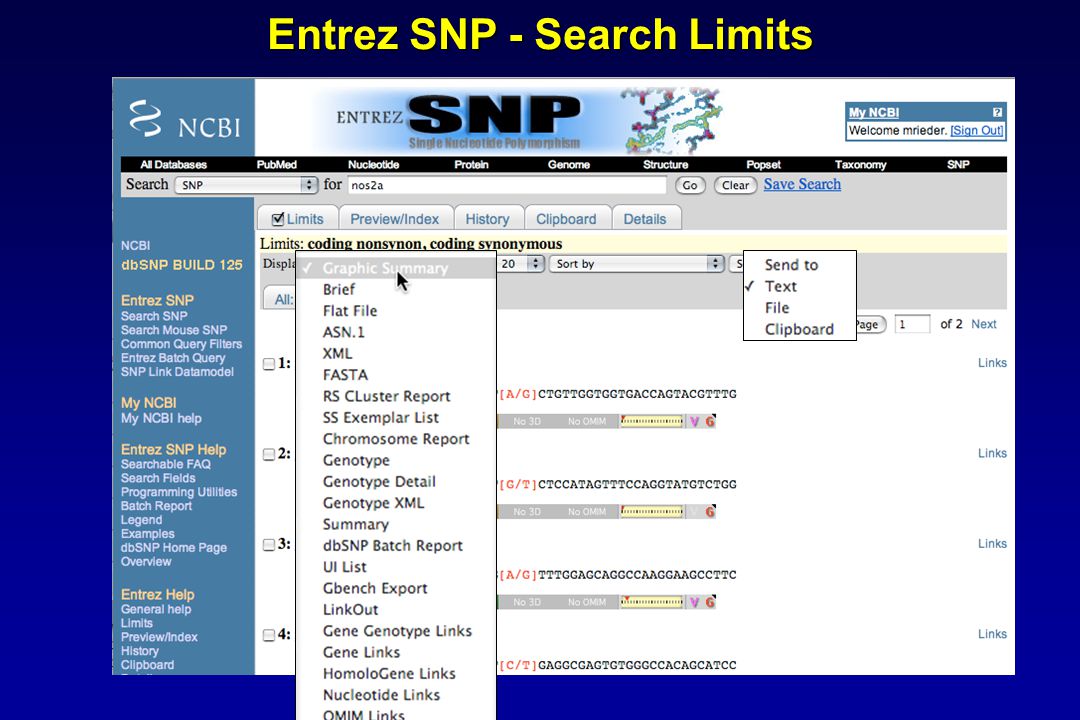Click the red G icon in result 3
This screenshot has height=720, width=1080.
coord(709,602)
